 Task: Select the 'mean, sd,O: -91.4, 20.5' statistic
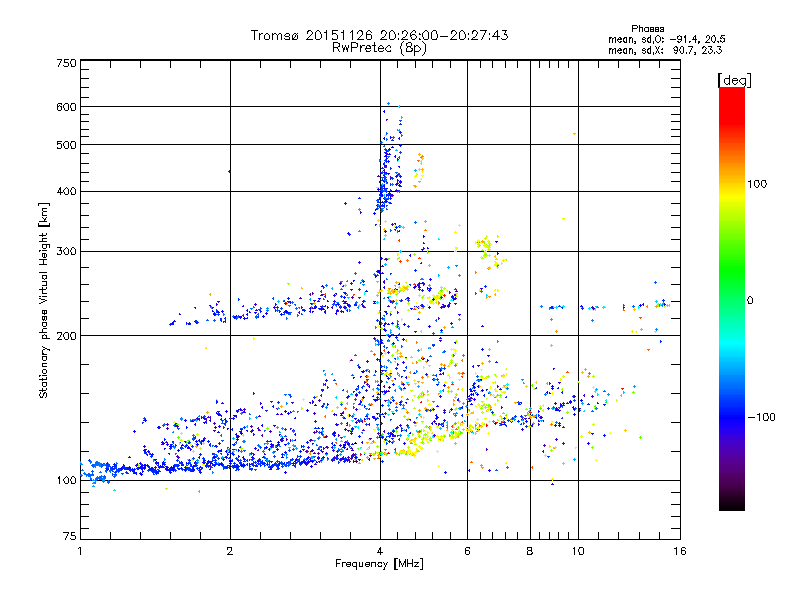tap(666, 39)
